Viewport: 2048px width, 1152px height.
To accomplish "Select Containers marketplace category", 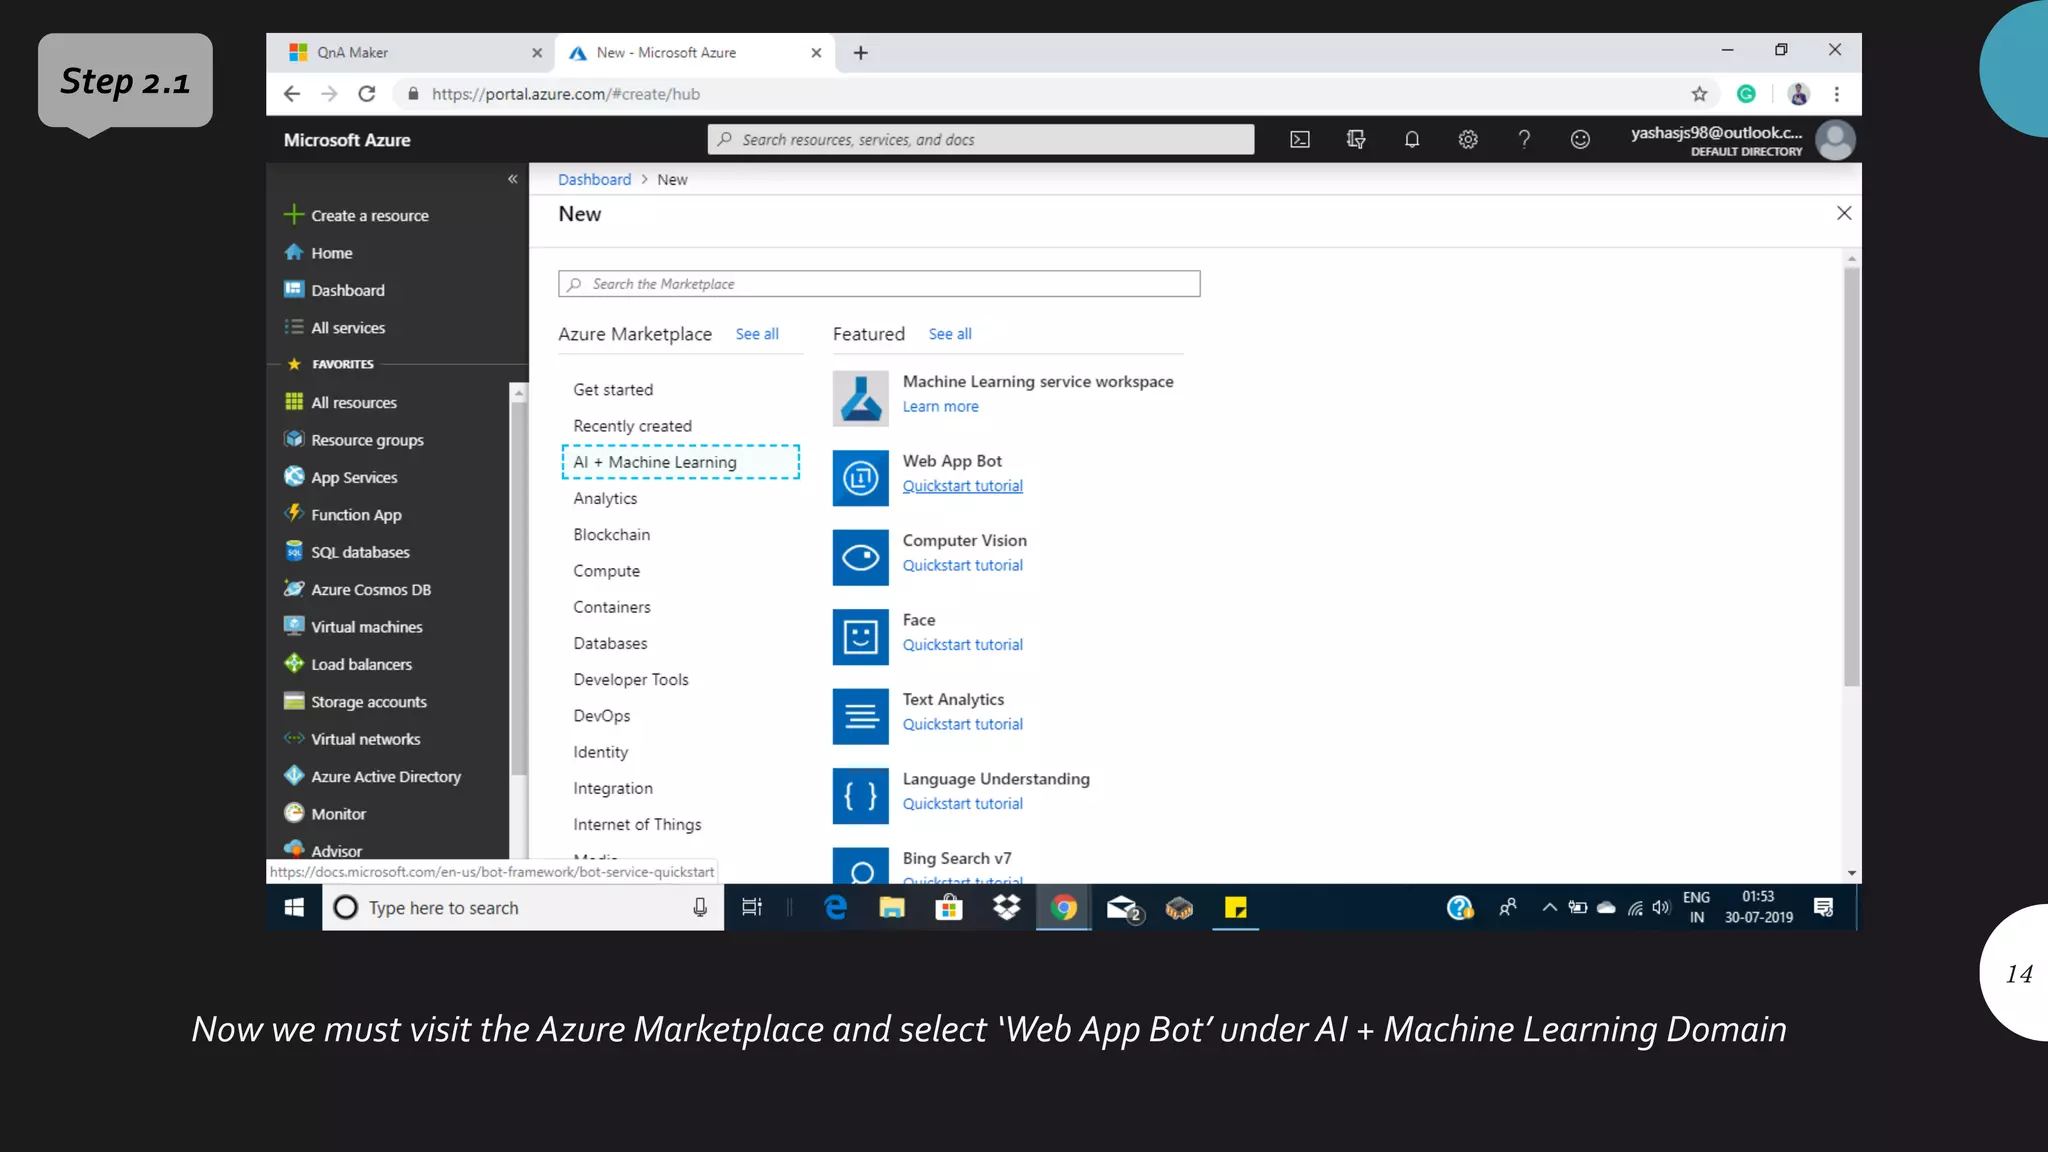I will (x=611, y=607).
